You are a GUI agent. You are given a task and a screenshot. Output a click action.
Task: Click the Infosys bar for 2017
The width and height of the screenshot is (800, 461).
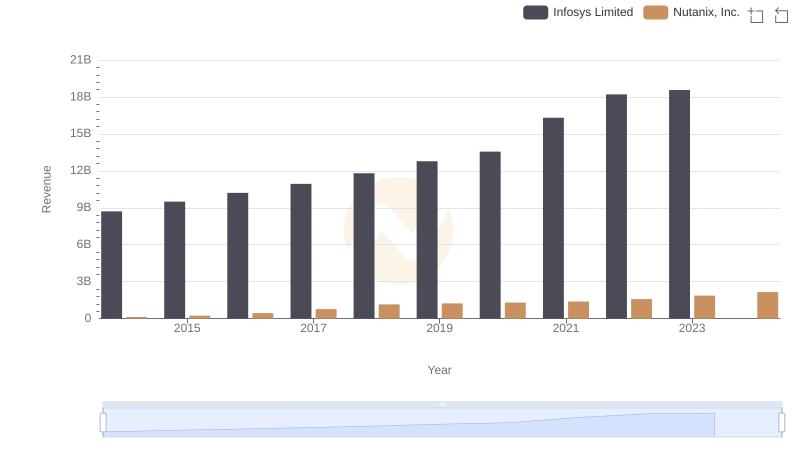click(301, 251)
